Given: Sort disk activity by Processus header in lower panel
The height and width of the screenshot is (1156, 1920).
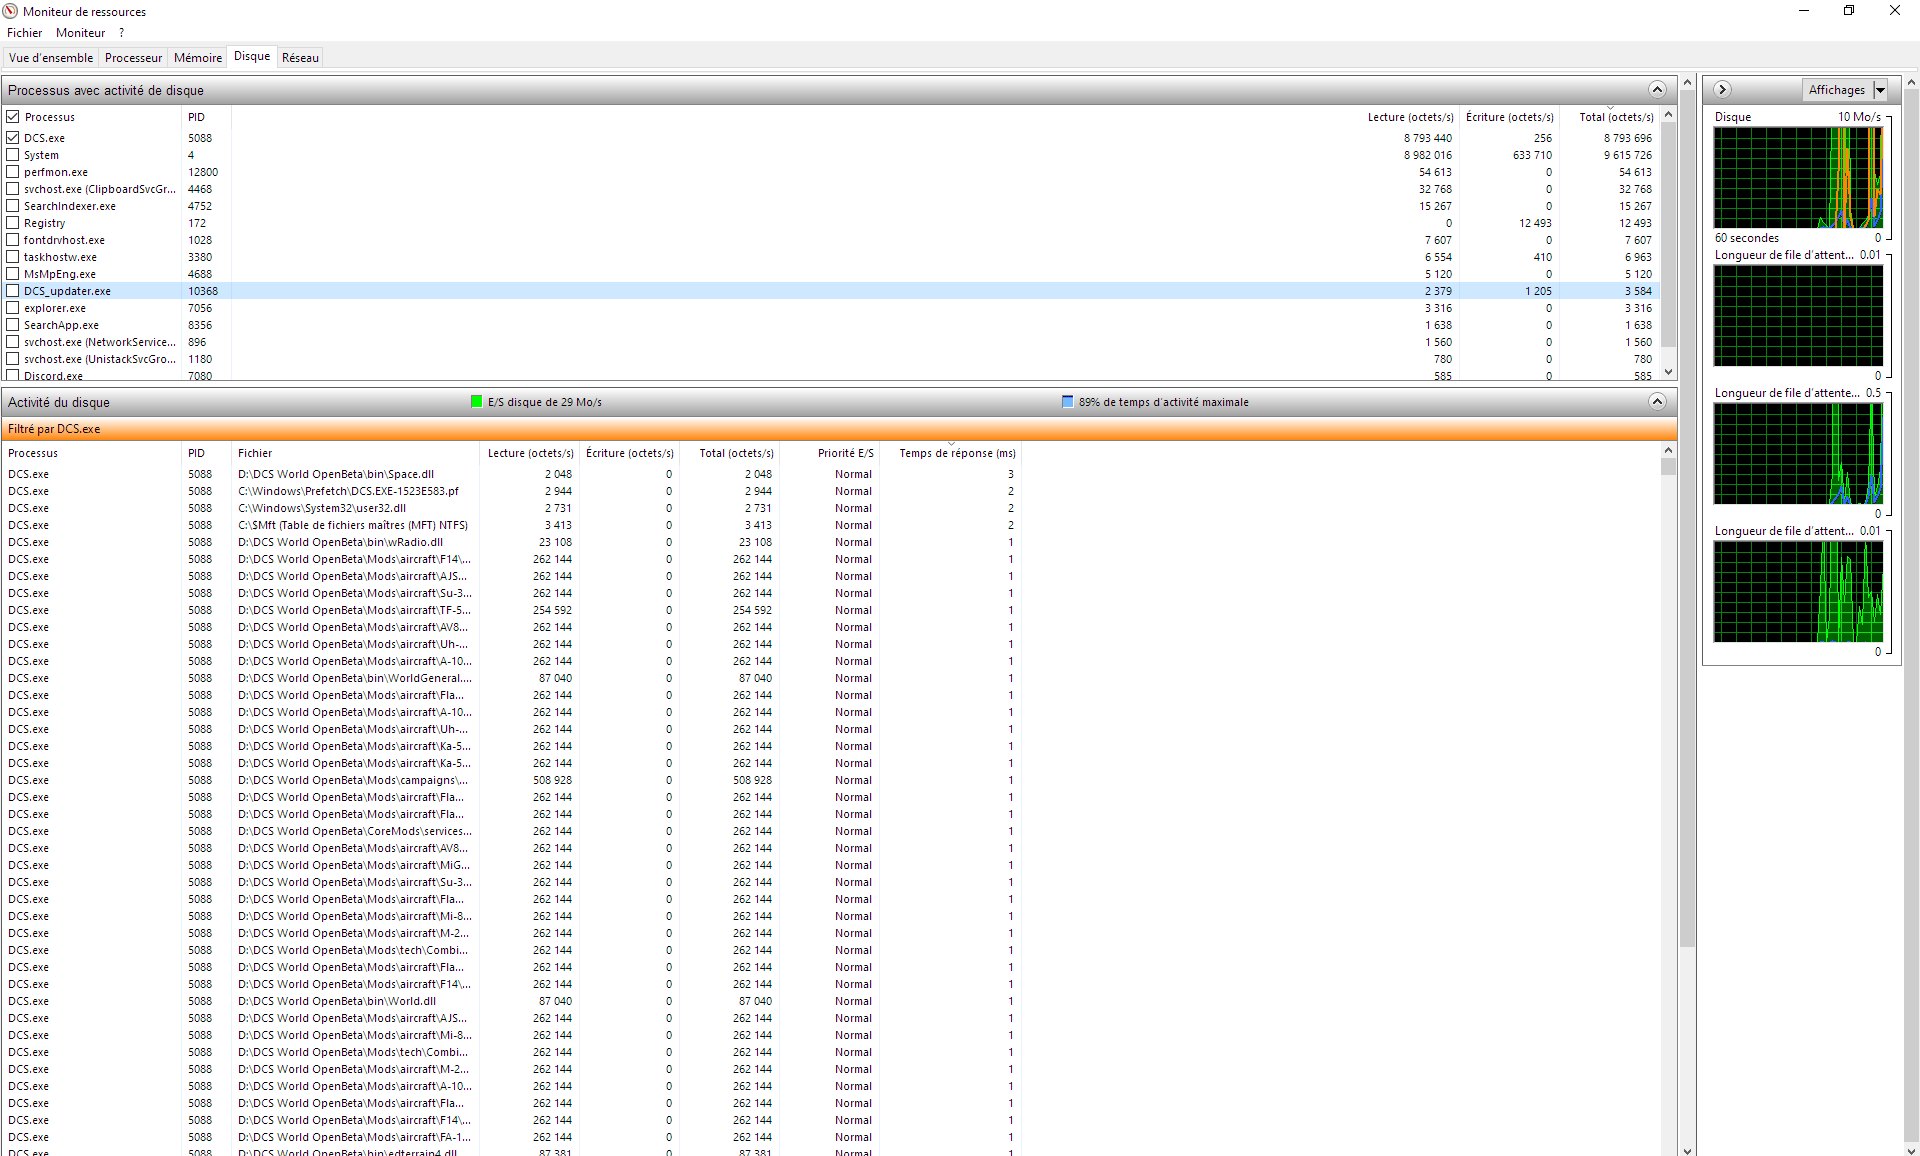Looking at the screenshot, I should pos(92,453).
